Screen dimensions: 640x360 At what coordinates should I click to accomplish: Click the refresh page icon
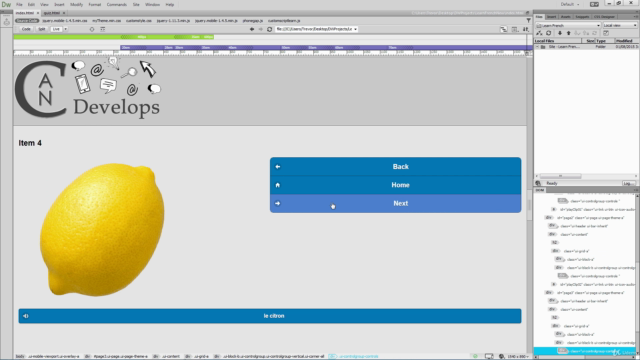click(x=269, y=29)
